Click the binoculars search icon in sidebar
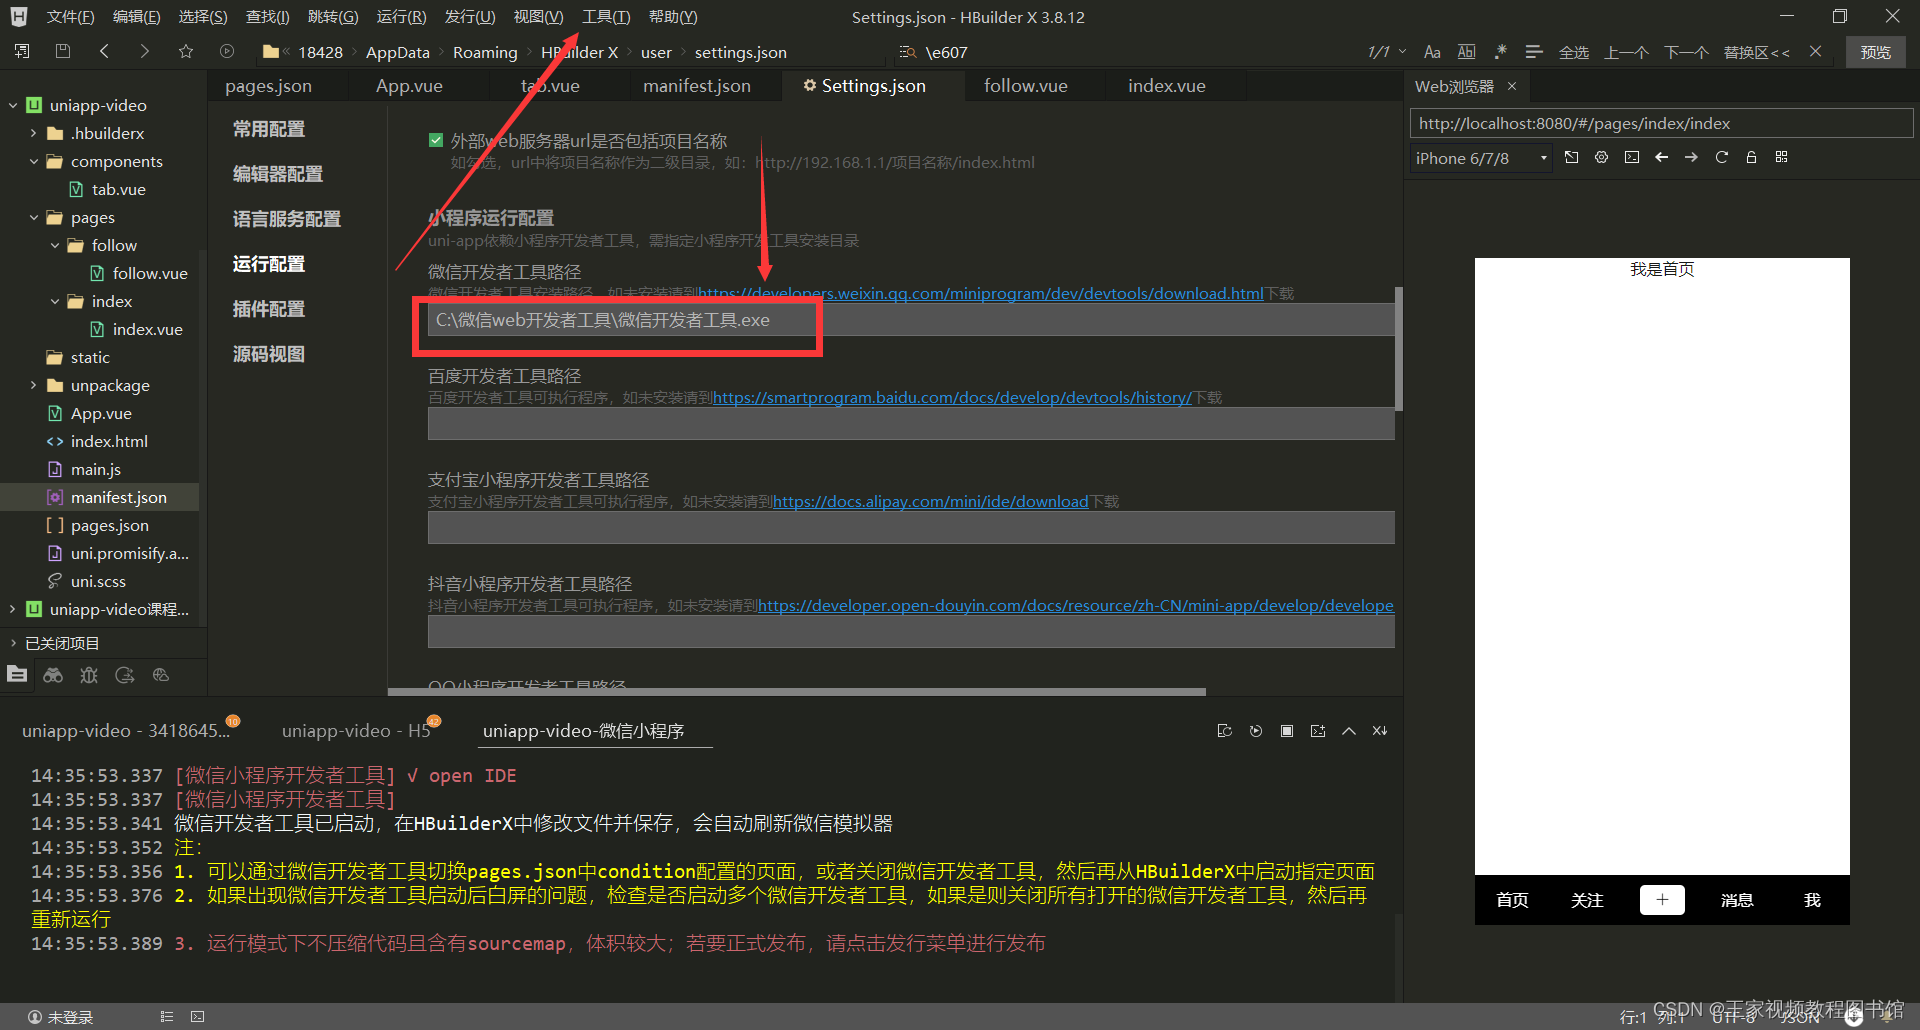This screenshot has width=1920, height=1030. coord(53,675)
